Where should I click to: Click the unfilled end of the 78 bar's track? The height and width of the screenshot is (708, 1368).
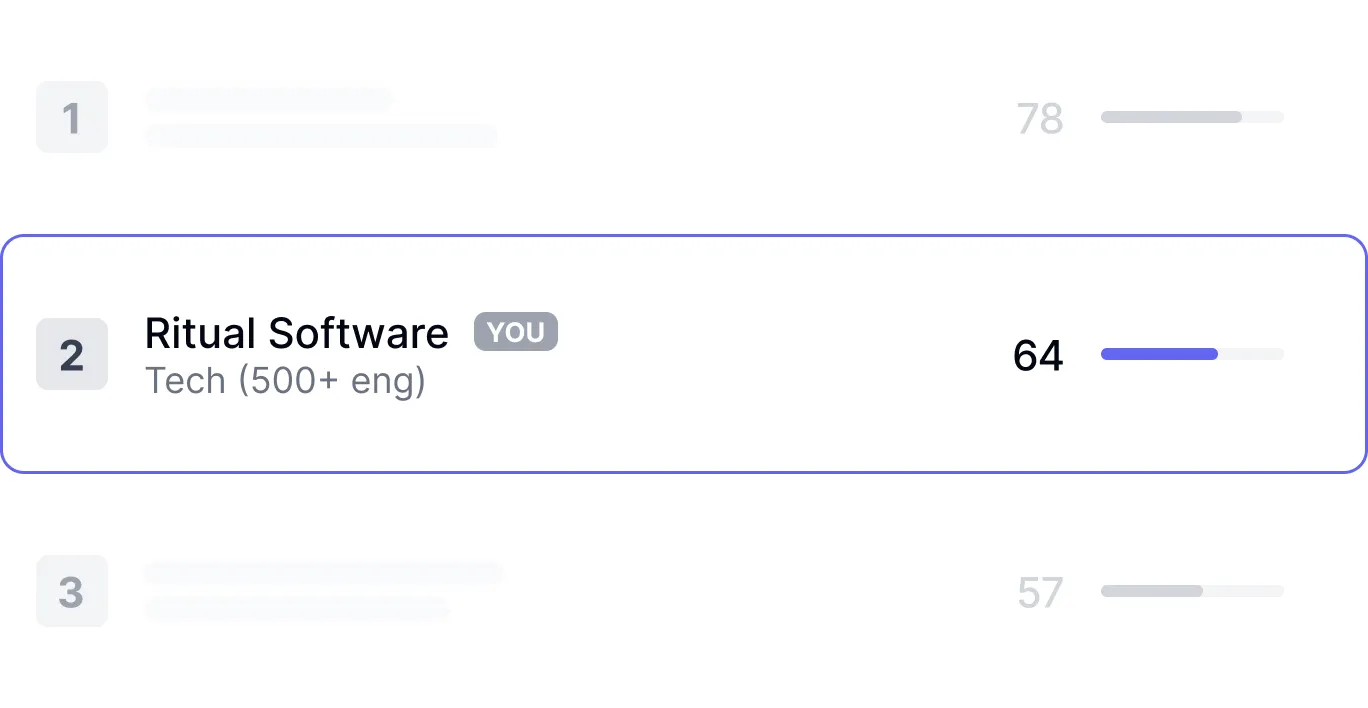coord(1263,117)
